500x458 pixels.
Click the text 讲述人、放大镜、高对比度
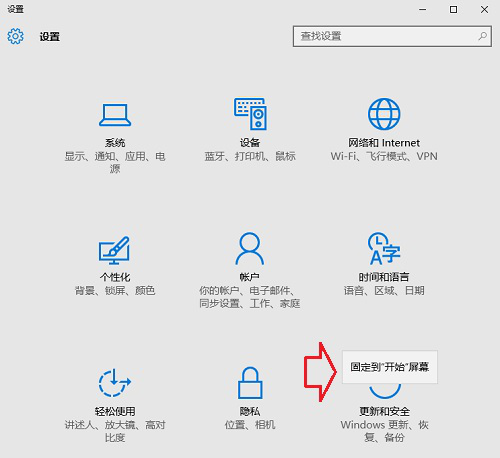(115, 431)
